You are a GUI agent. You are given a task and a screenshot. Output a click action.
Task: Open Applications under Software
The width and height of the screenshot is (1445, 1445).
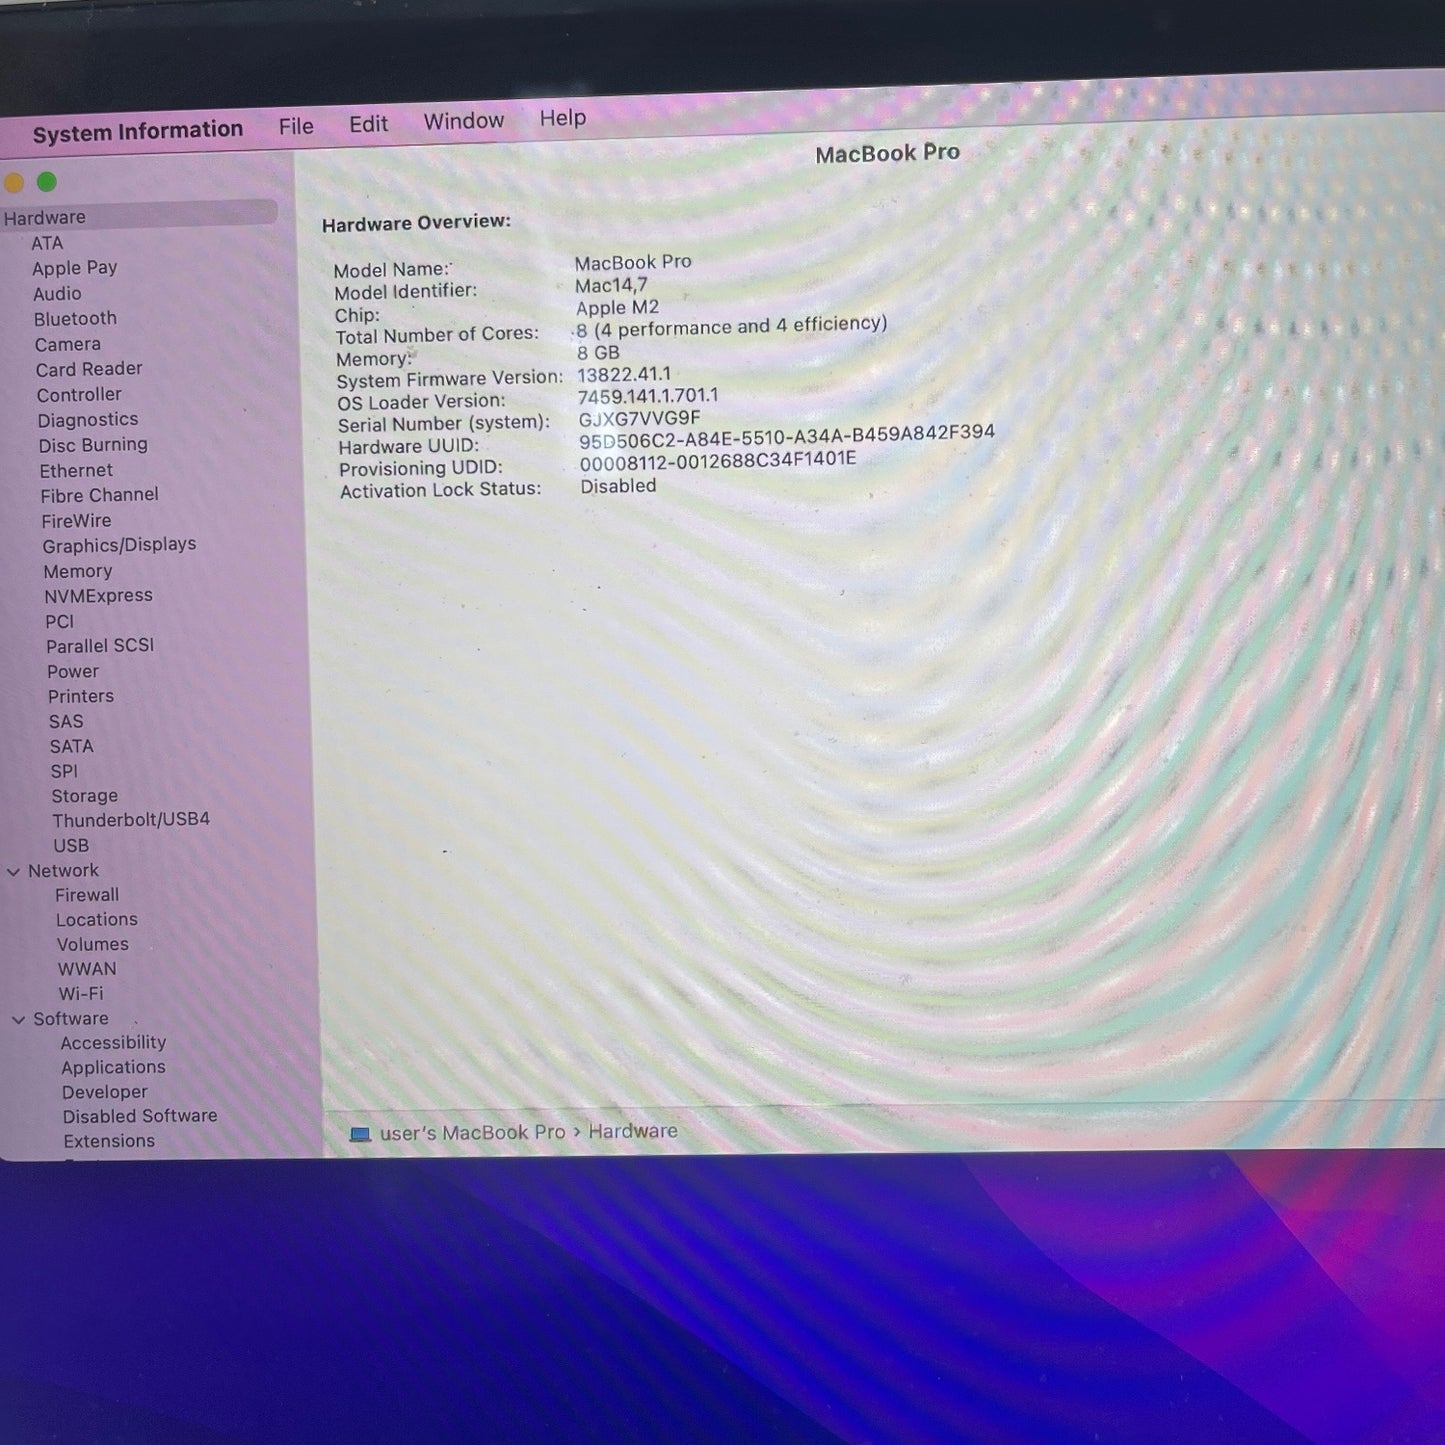pyautogui.click(x=113, y=1068)
